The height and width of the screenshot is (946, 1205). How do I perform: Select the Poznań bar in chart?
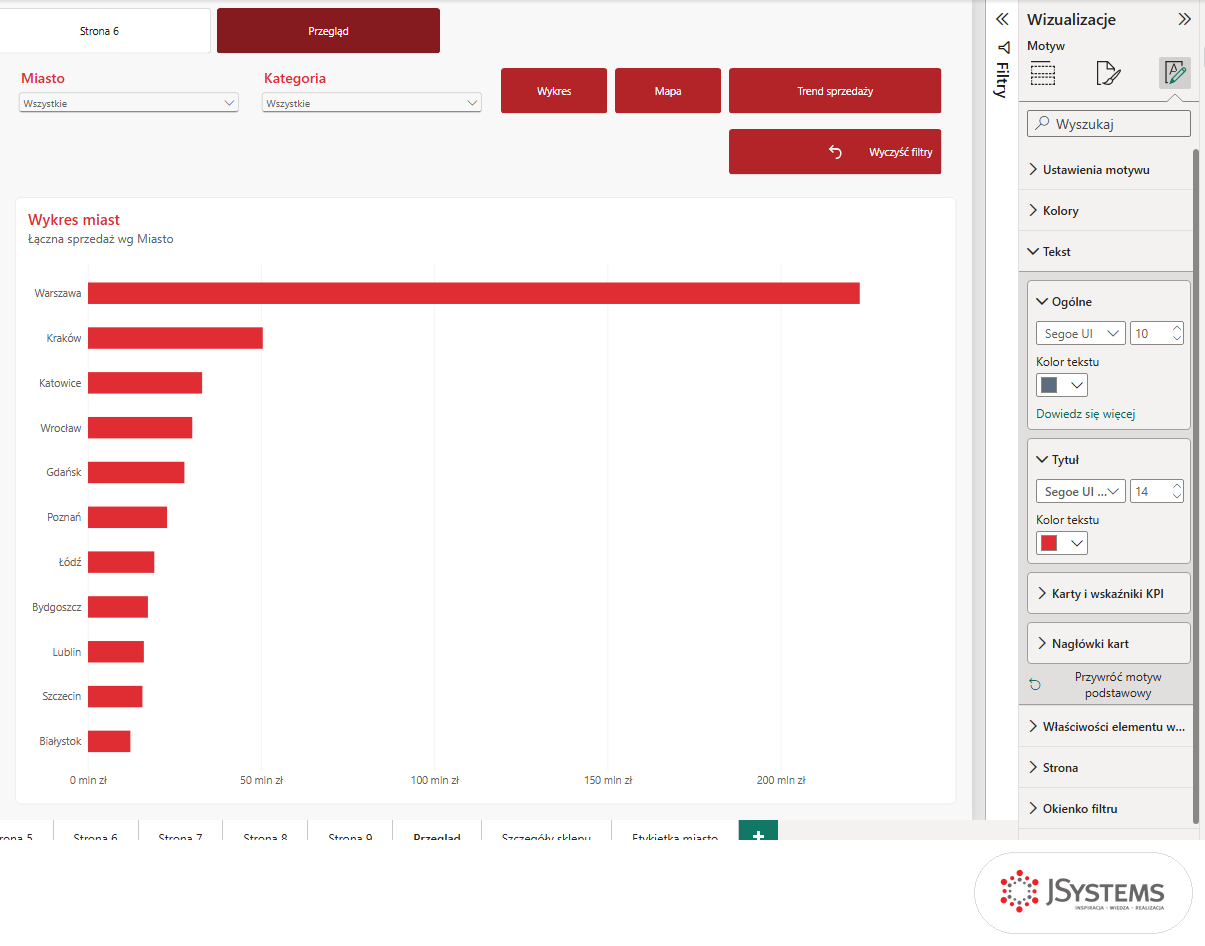[x=127, y=517]
